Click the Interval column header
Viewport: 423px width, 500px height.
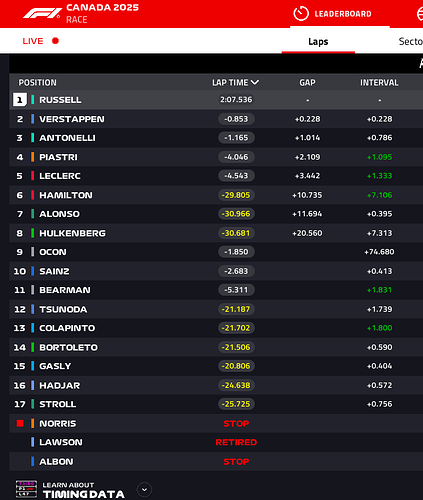tap(379, 82)
